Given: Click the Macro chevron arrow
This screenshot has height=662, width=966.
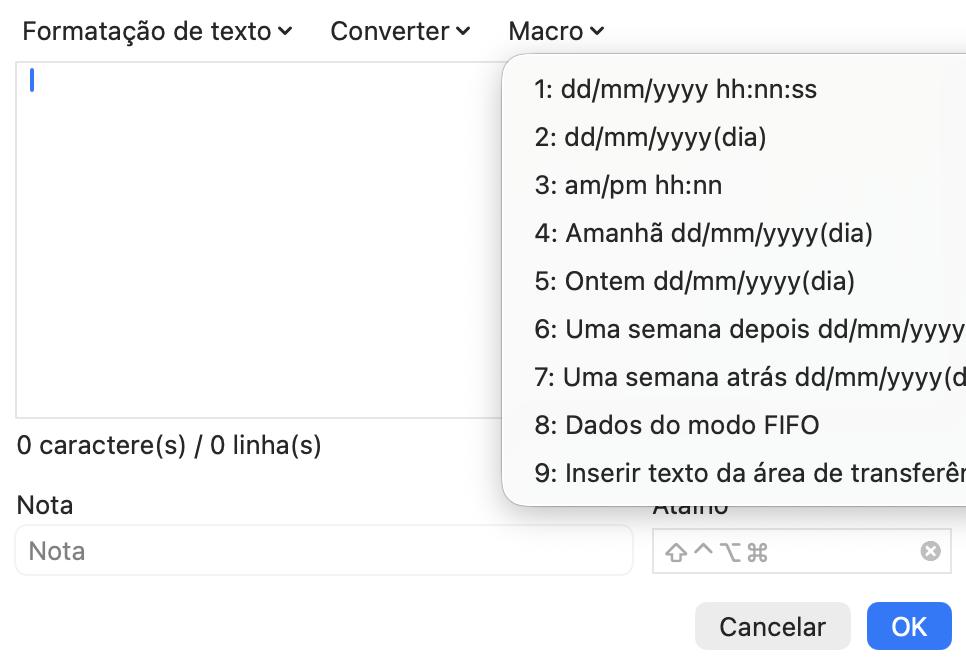Looking at the screenshot, I should click(596, 31).
